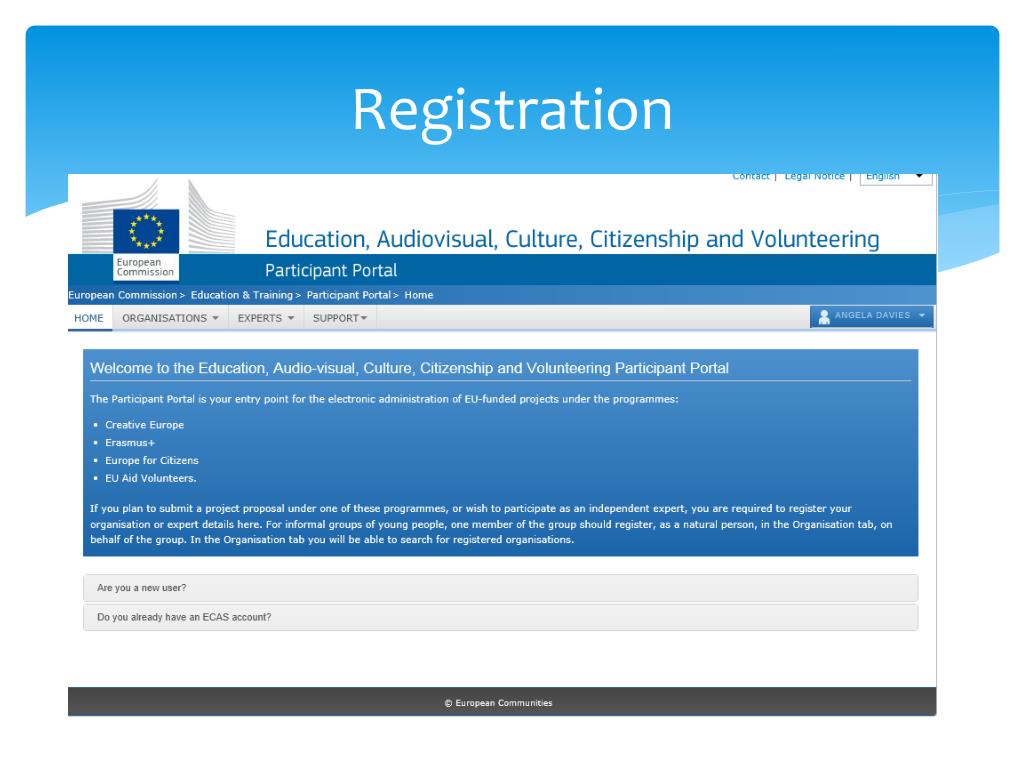Follow the European Commission breadcrumb link
This screenshot has width=1024, height=768.
[x=122, y=295]
